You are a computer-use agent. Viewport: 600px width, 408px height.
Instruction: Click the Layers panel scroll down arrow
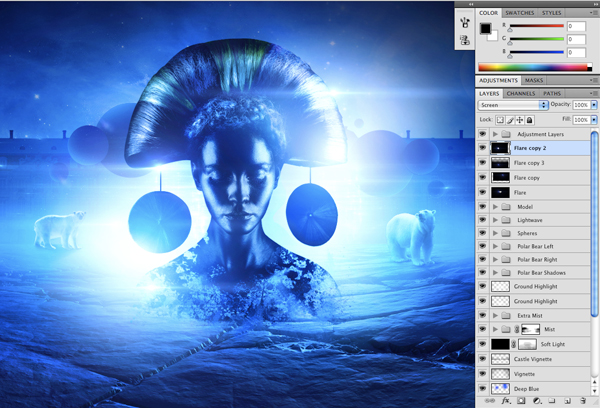pyautogui.click(x=594, y=391)
